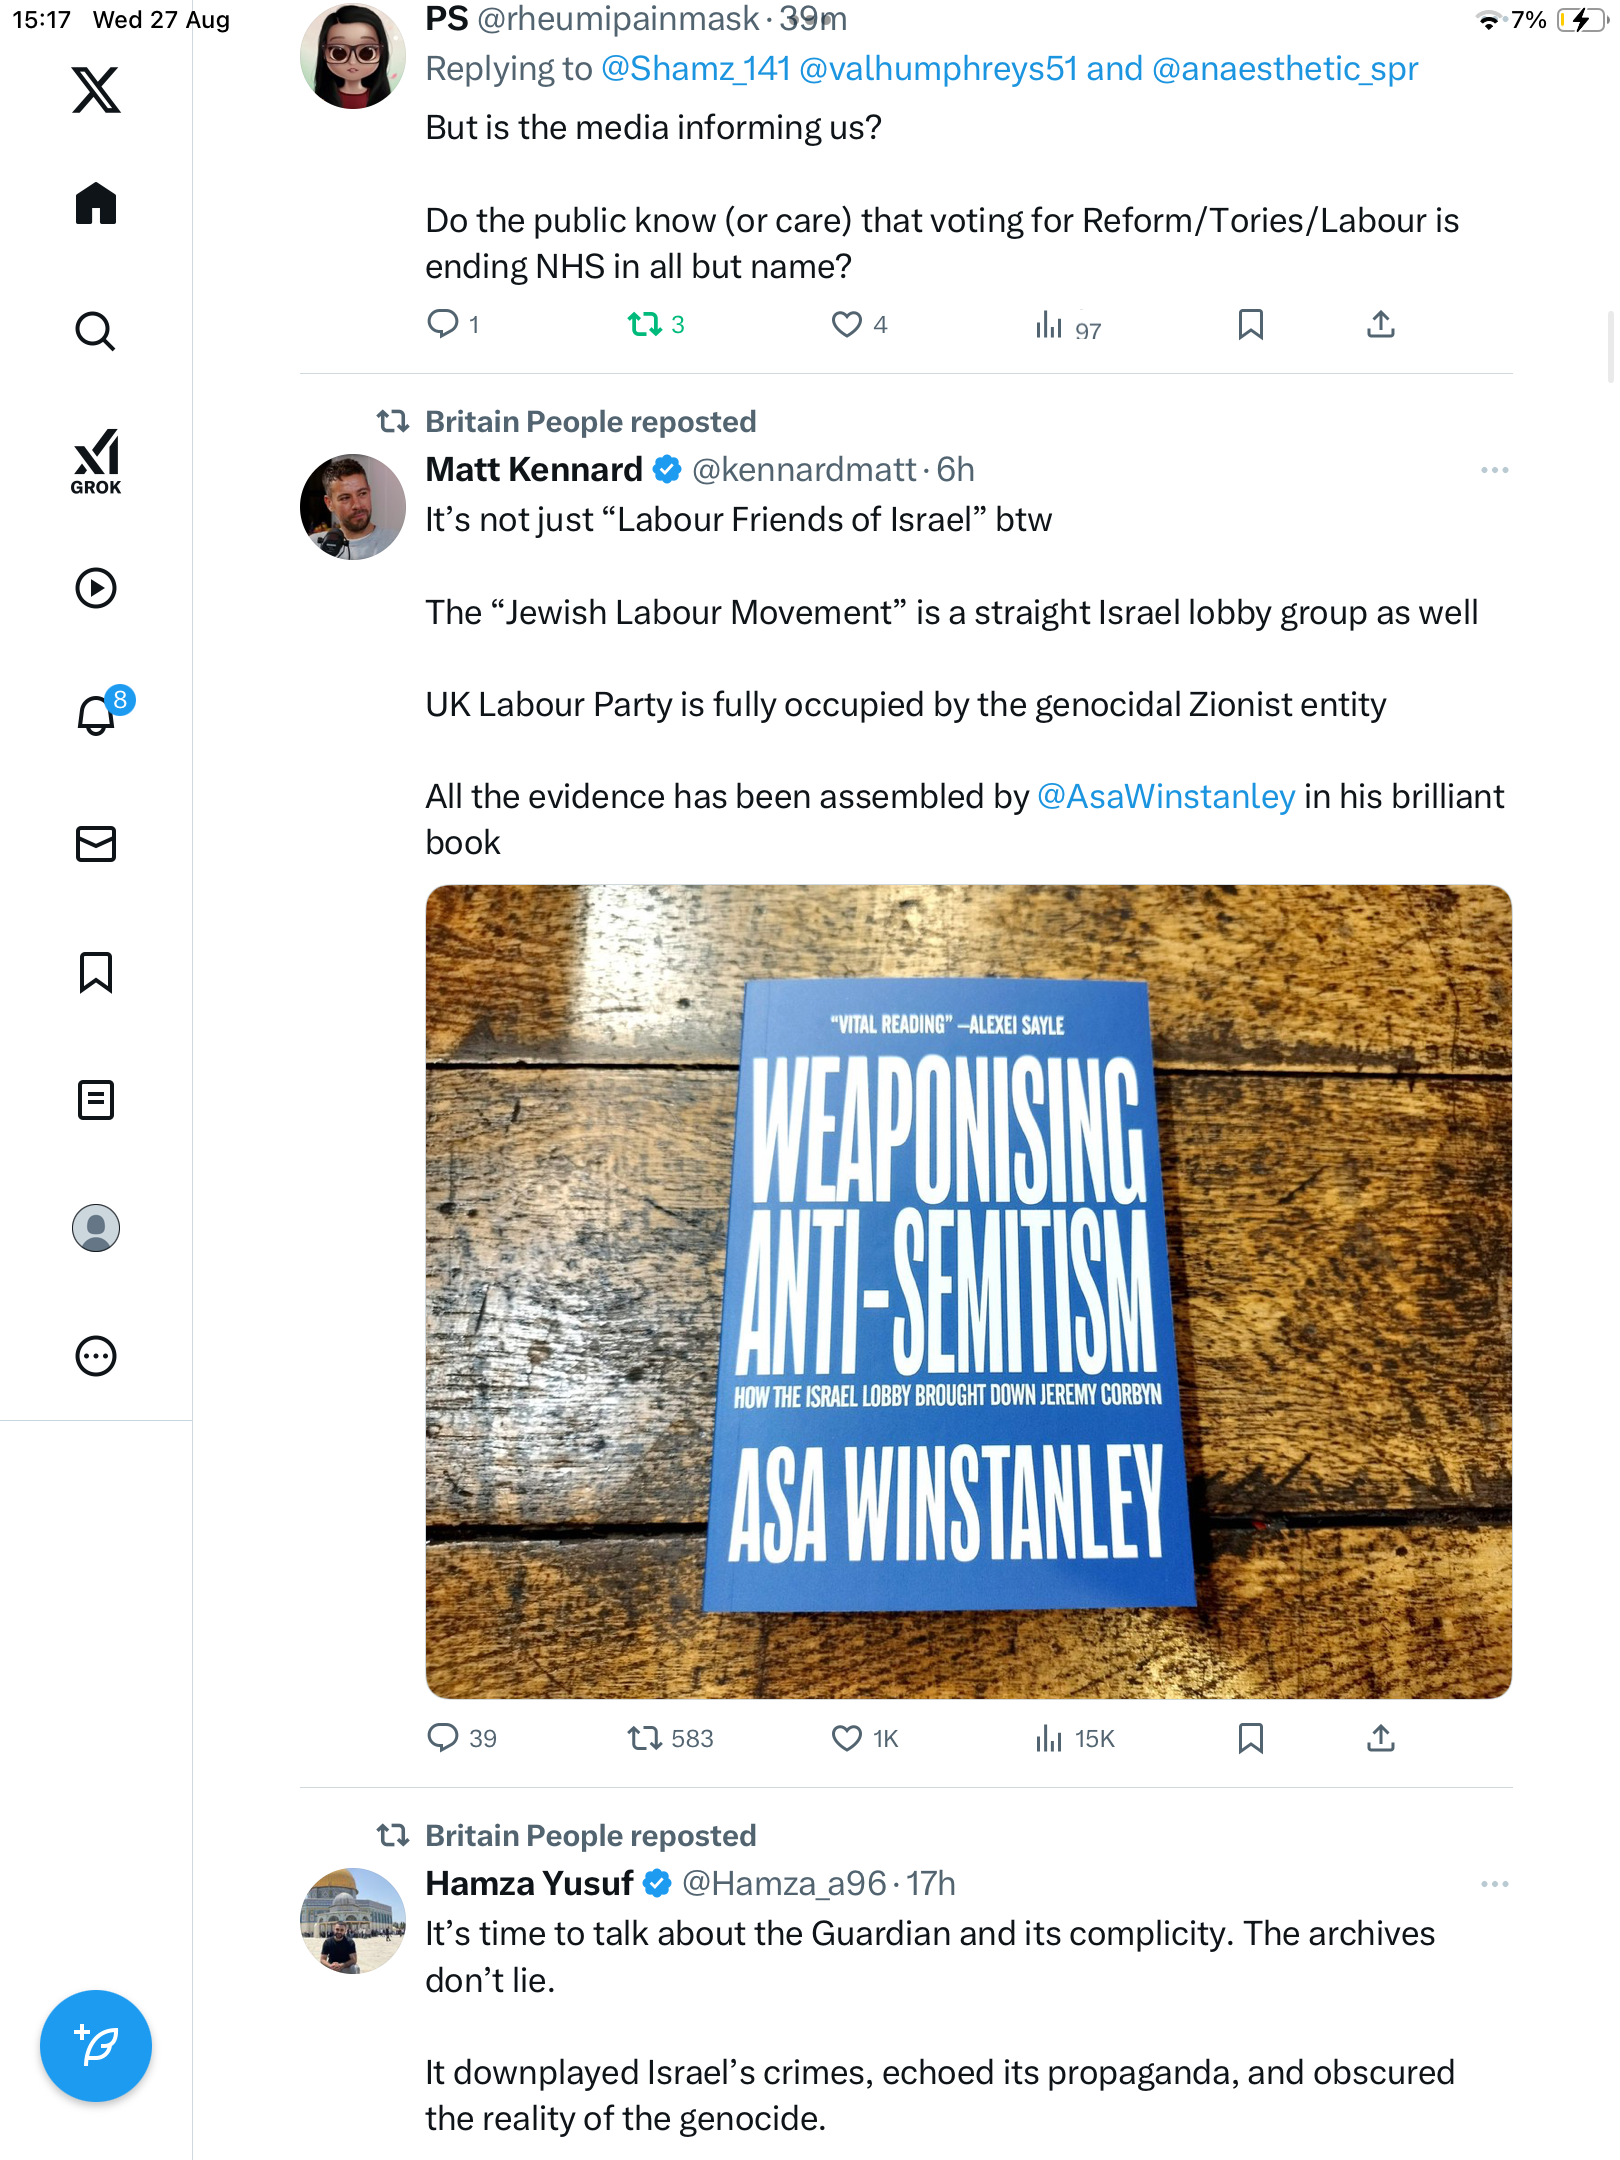
Task: Open the search page from sidebar
Action: tap(96, 331)
